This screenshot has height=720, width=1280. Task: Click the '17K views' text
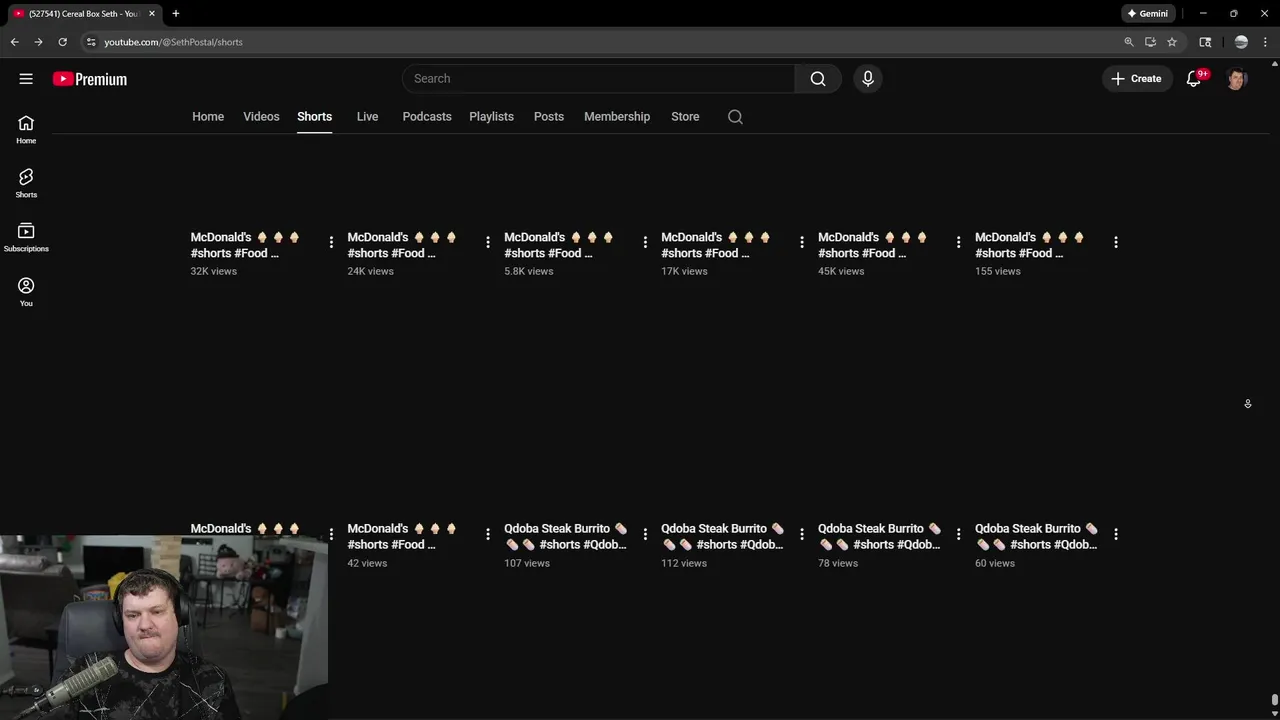pyautogui.click(x=684, y=271)
